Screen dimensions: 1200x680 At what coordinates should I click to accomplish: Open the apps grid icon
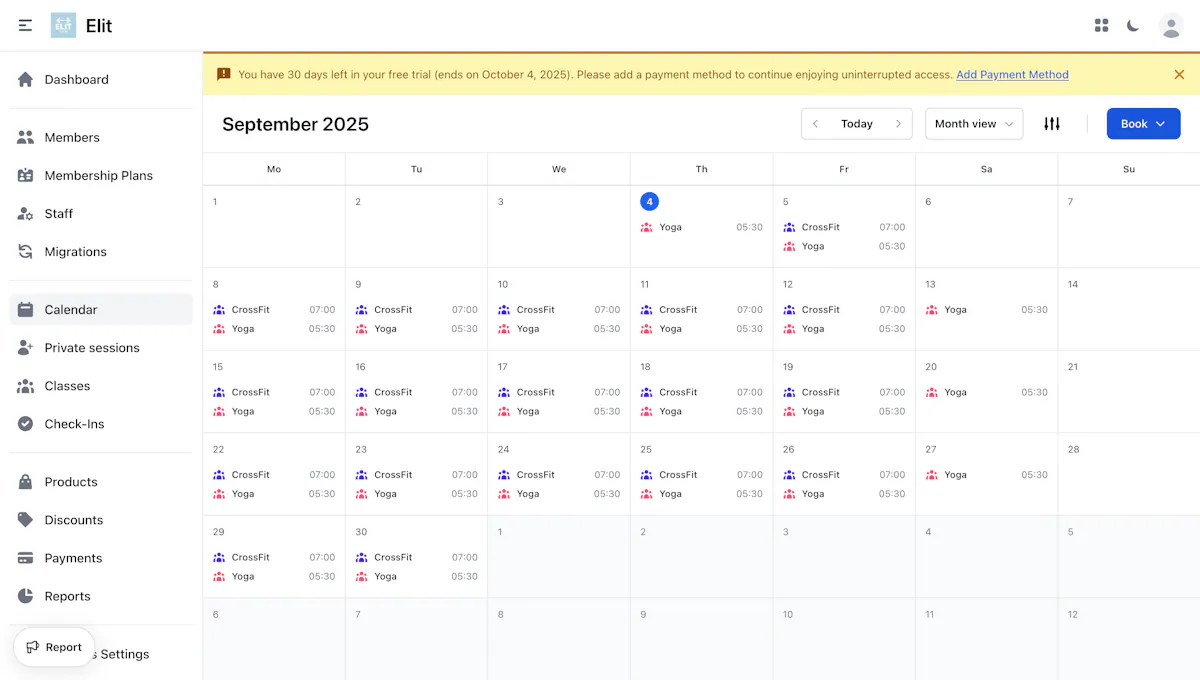(x=1101, y=26)
